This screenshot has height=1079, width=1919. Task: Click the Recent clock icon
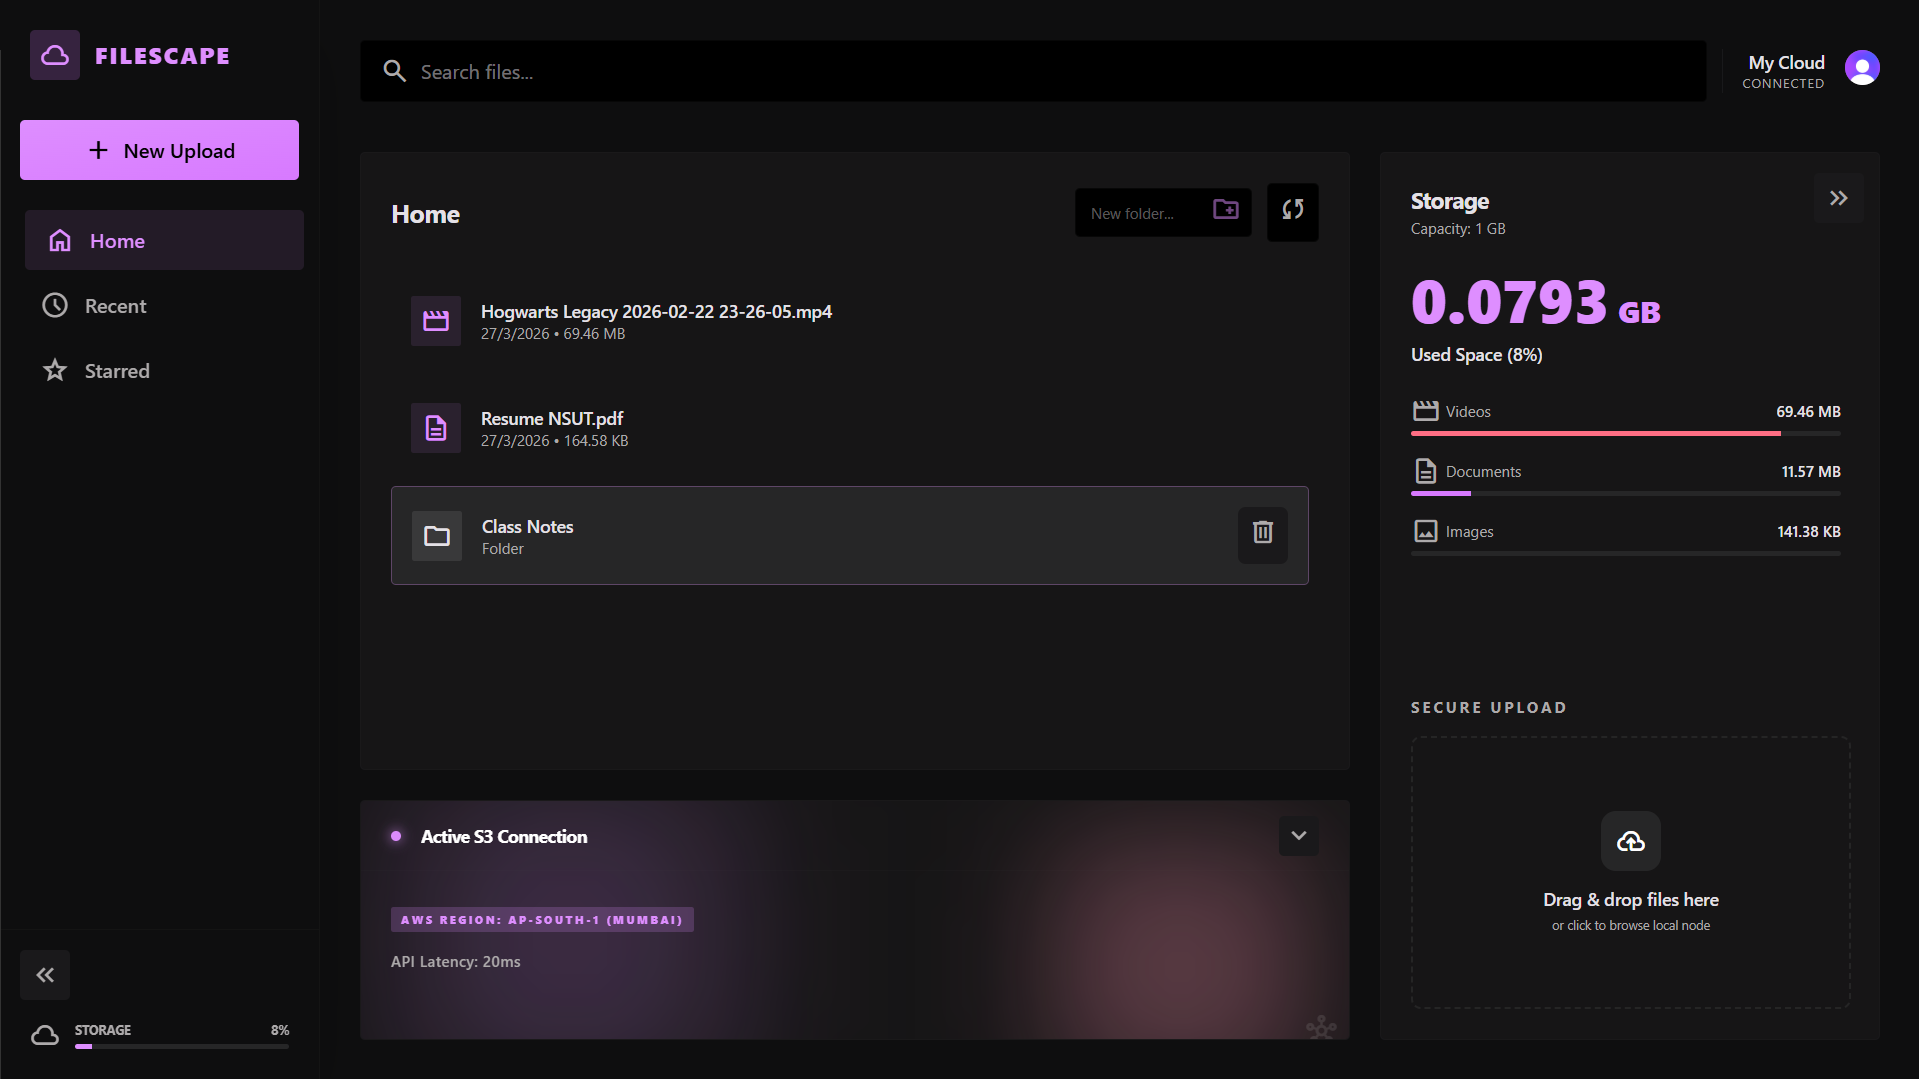[x=55, y=305]
